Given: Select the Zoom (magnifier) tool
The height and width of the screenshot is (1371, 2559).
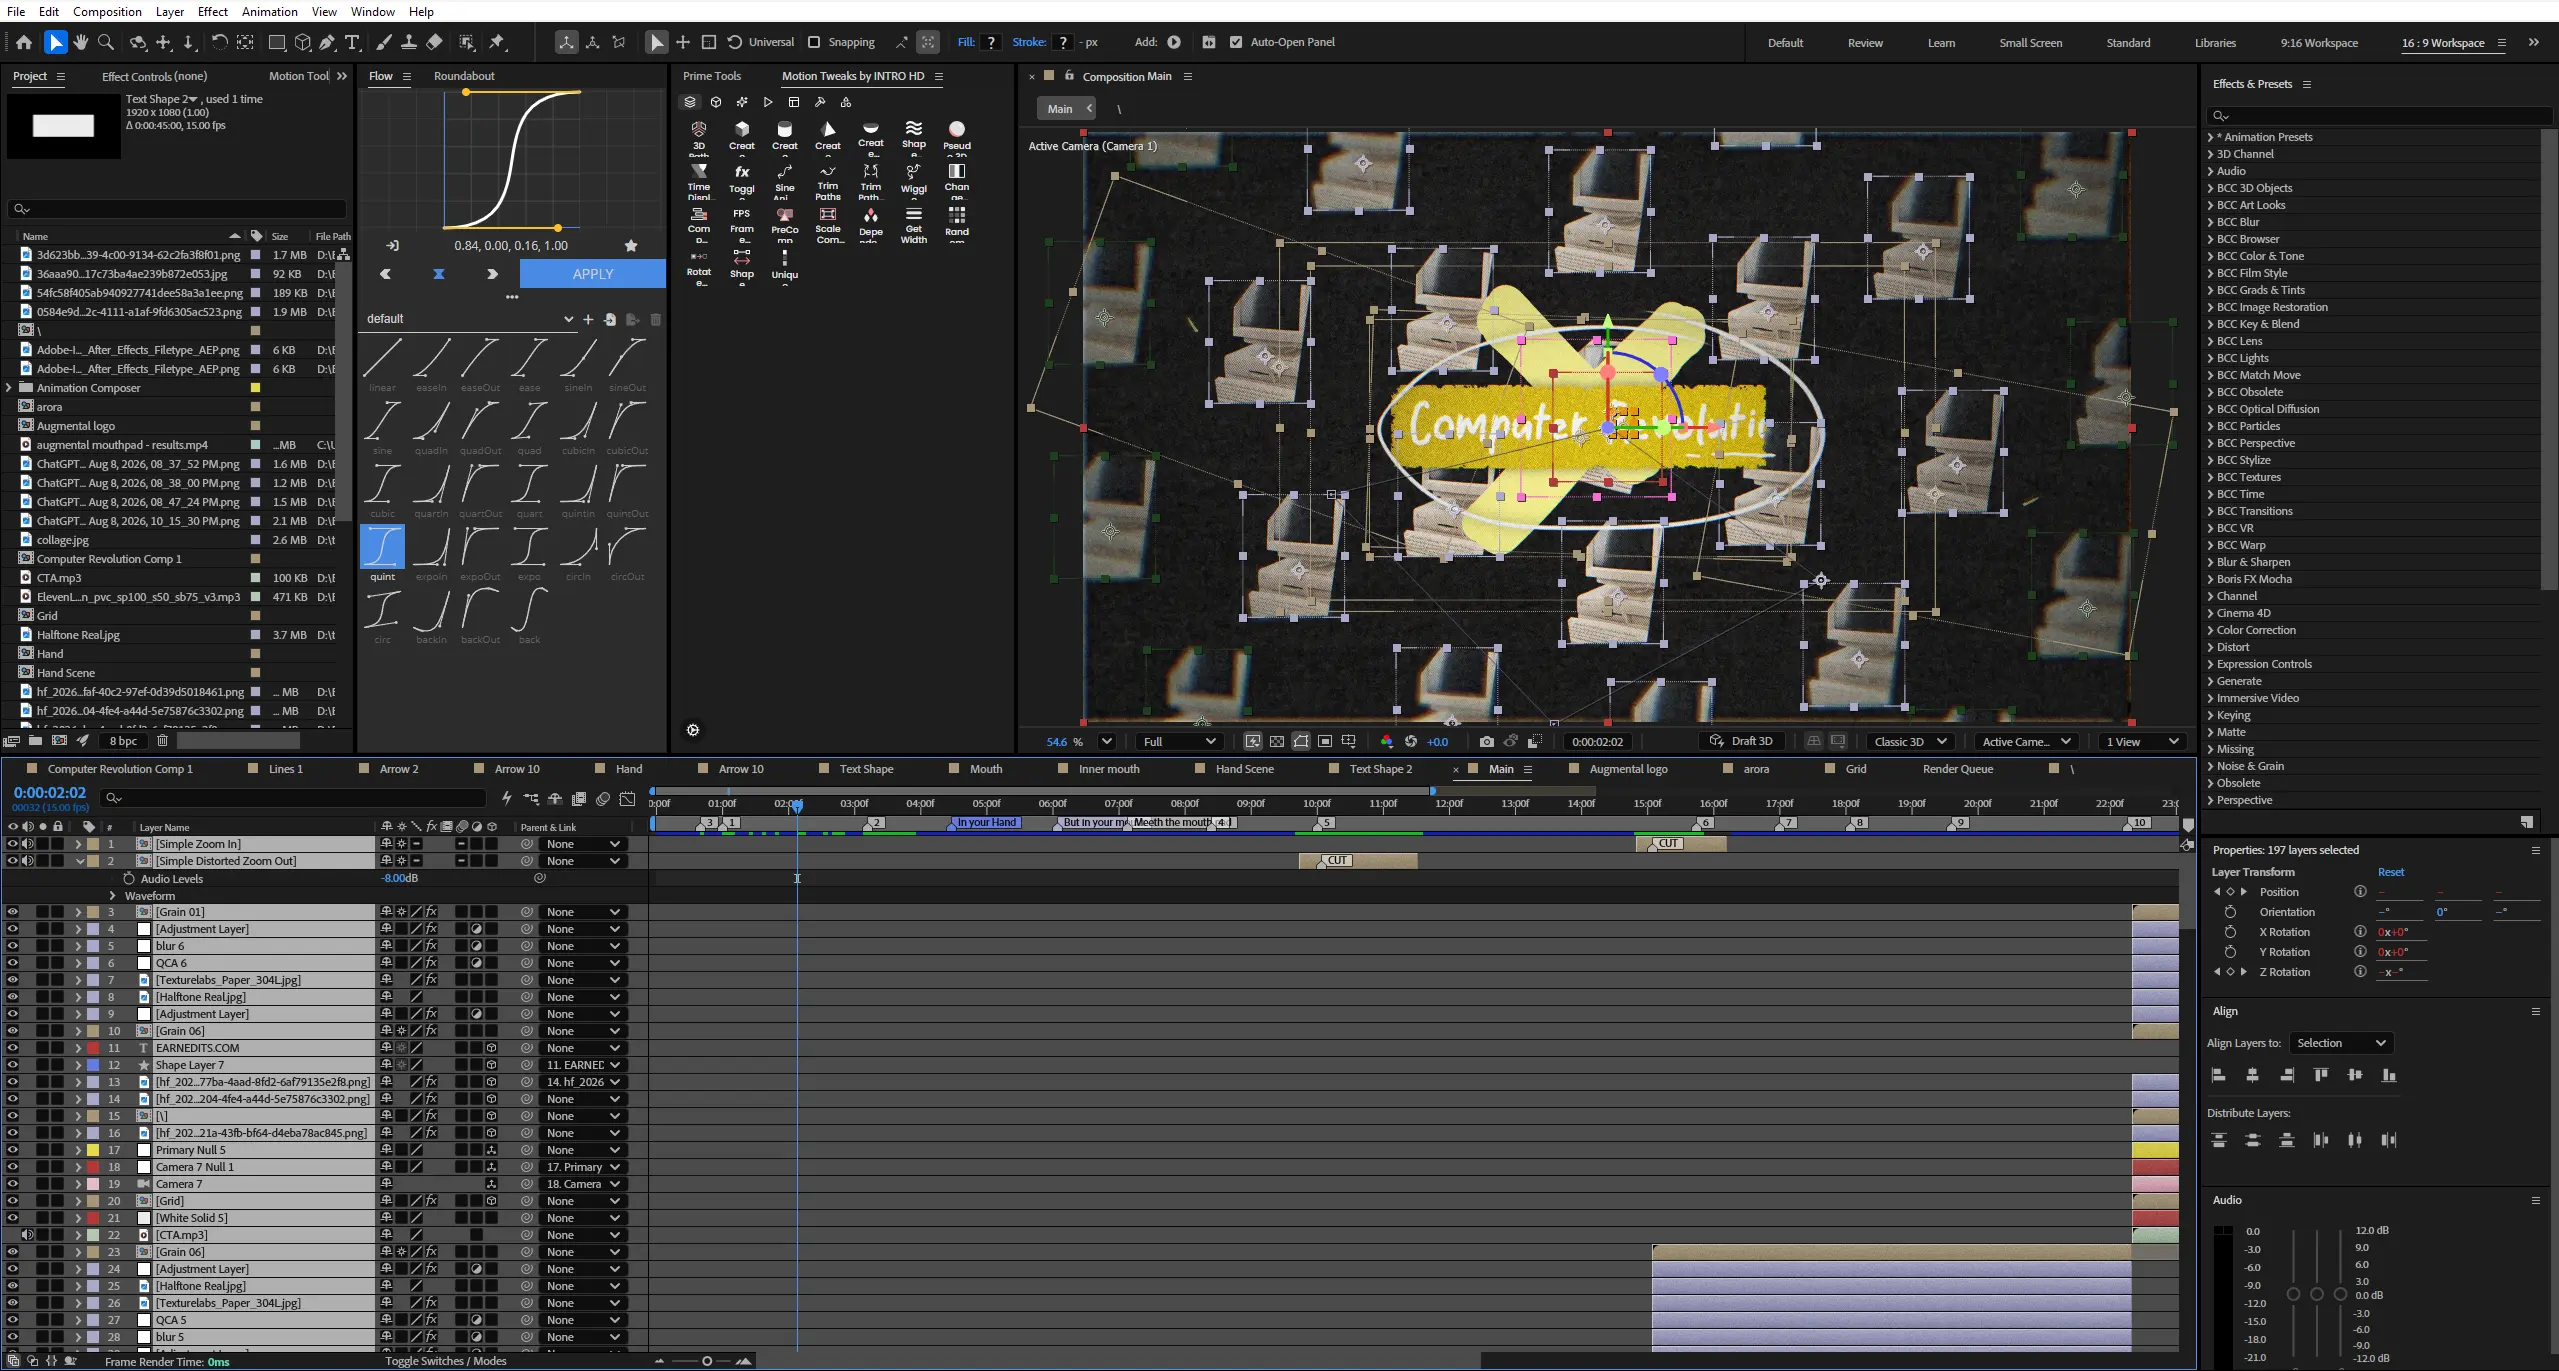Looking at the screenshot, I should pyautogui.click(x=106, y=42).
